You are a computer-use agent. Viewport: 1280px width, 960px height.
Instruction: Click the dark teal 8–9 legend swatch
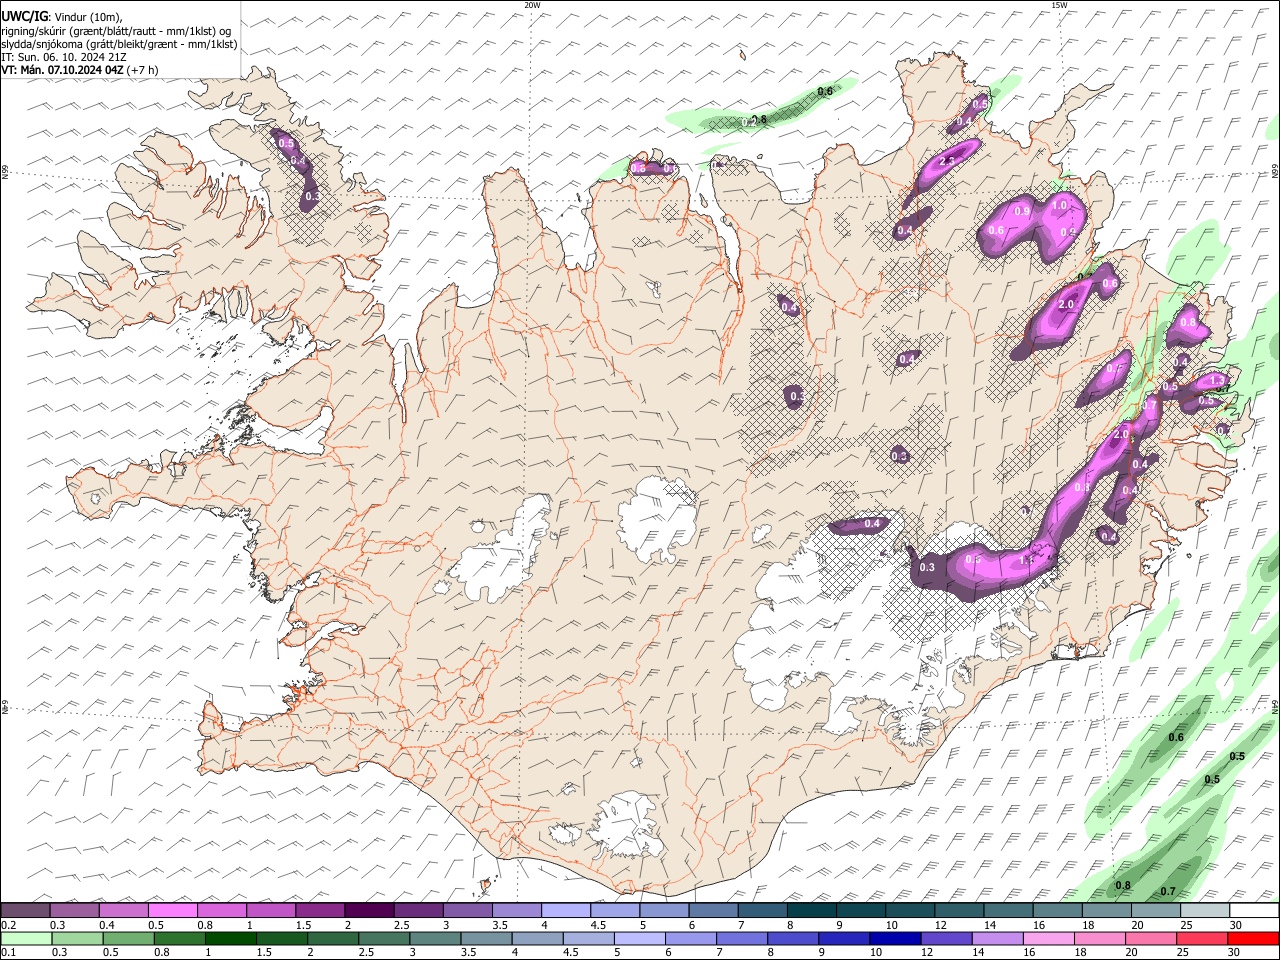click(x=811, y=910)
